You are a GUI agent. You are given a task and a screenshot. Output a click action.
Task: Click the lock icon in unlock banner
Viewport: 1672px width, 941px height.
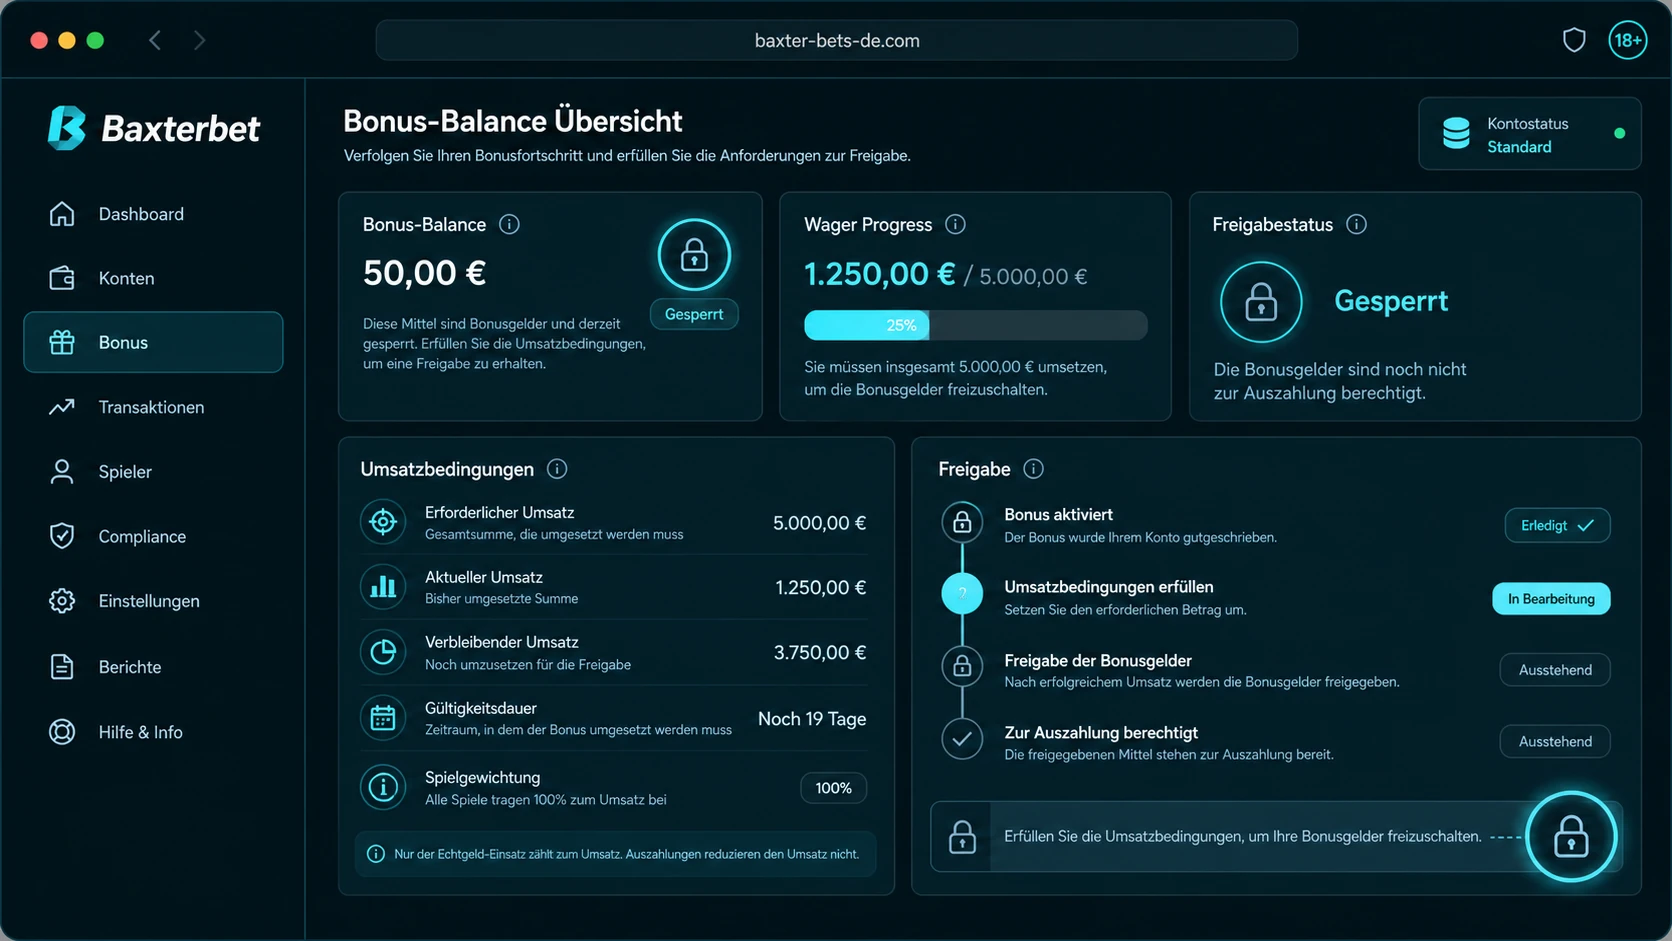962,837
